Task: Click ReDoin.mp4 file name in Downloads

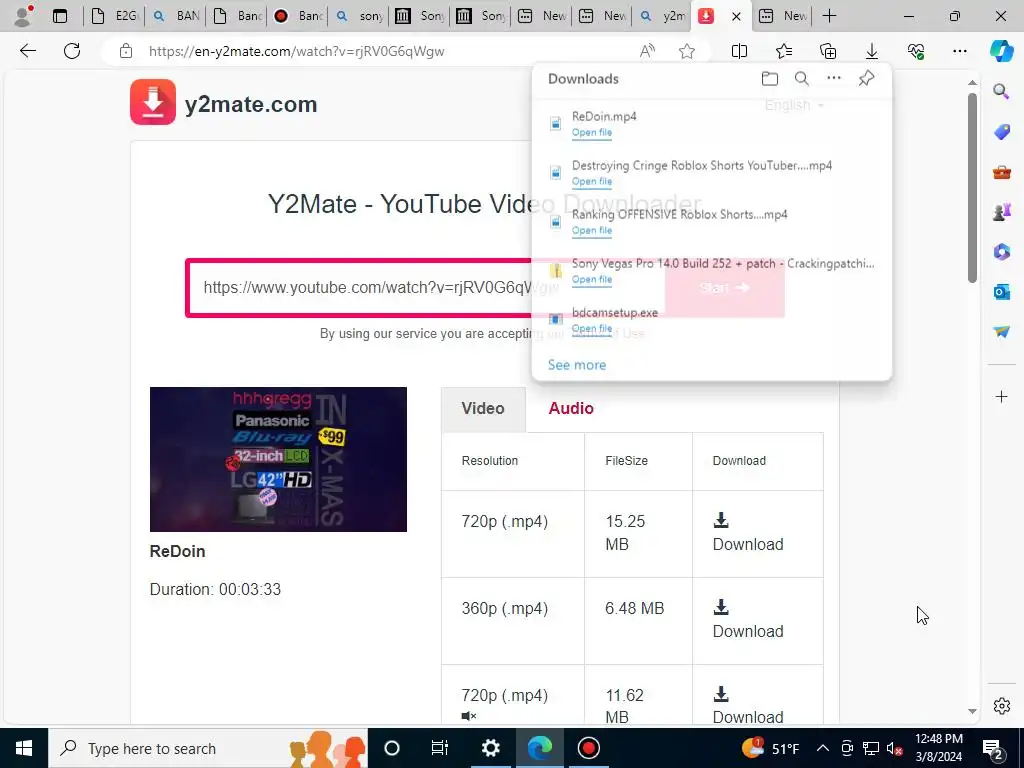Action: coord(604,116)
